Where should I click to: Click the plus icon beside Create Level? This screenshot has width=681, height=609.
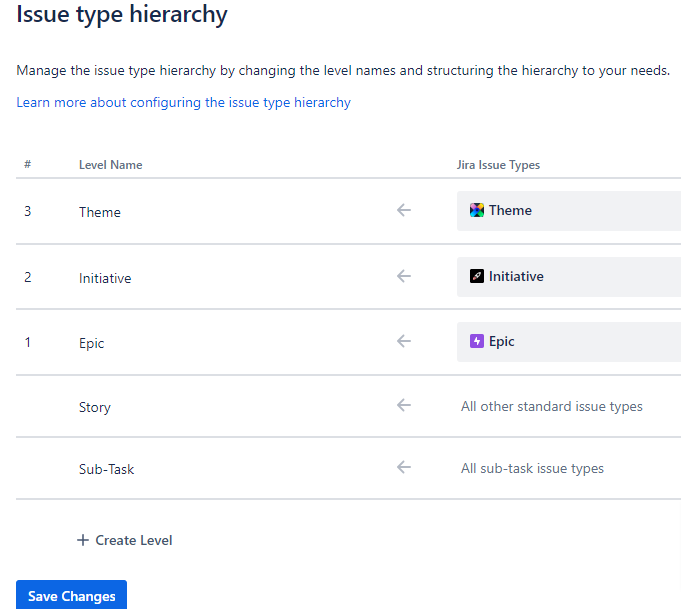tap(83, 540)
